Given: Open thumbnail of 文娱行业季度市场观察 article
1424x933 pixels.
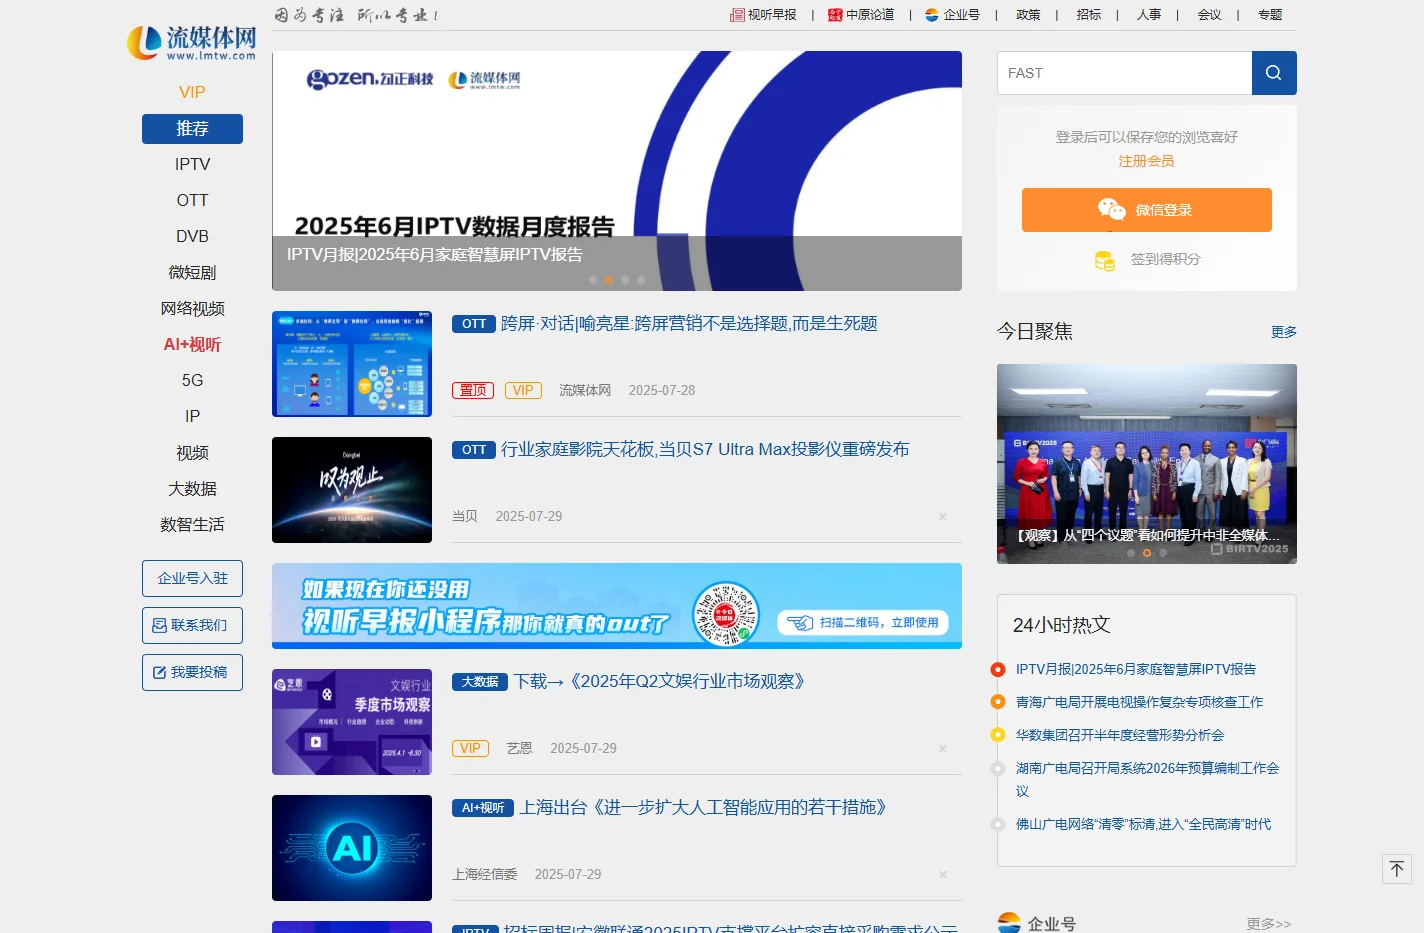Looking at the screenshot, I should tap(352, 722).
